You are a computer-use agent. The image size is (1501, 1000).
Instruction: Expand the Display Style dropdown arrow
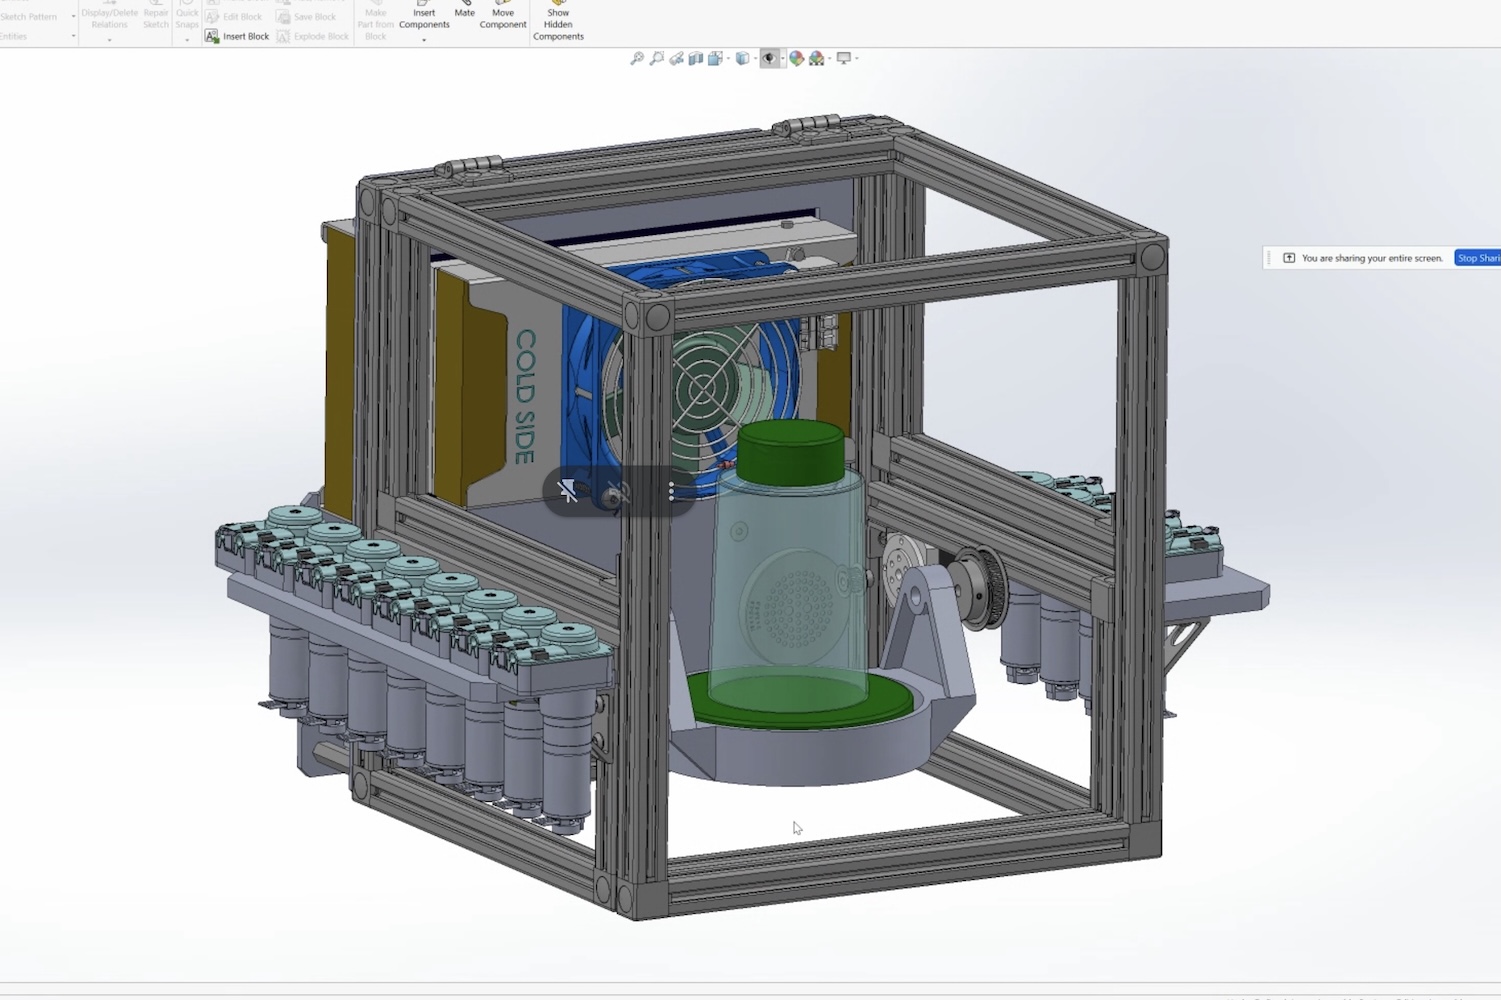(754, 59)
